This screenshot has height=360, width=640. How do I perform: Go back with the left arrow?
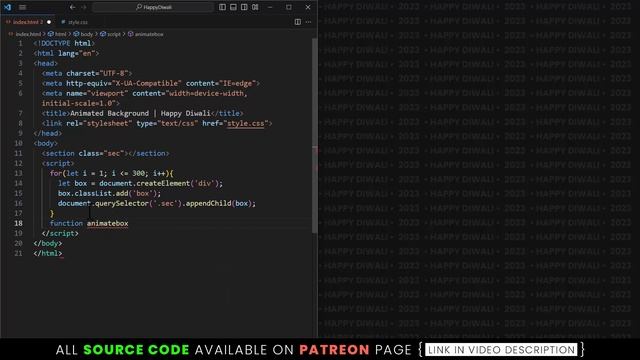tap(72, 7)
